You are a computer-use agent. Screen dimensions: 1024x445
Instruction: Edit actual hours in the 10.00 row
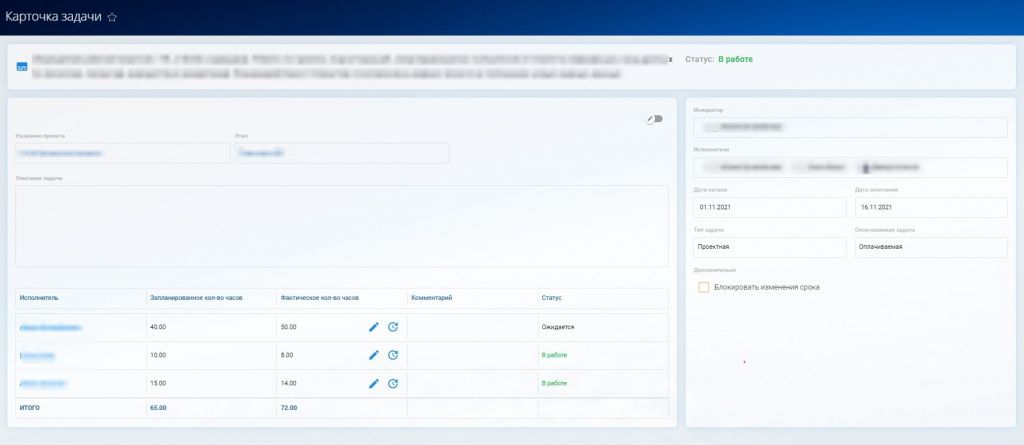tap(374, 355)
